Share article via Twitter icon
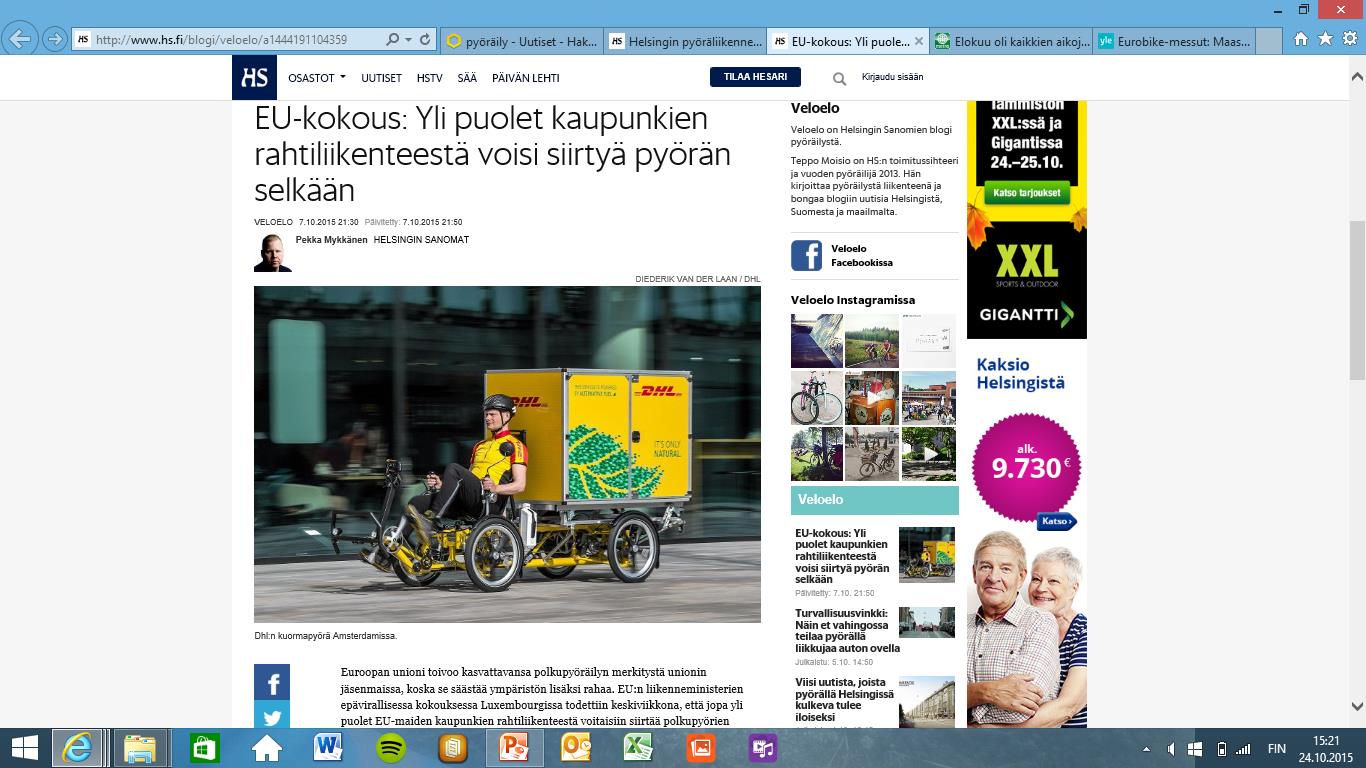This screenshot has height=768, width=1366. (272, 716)
